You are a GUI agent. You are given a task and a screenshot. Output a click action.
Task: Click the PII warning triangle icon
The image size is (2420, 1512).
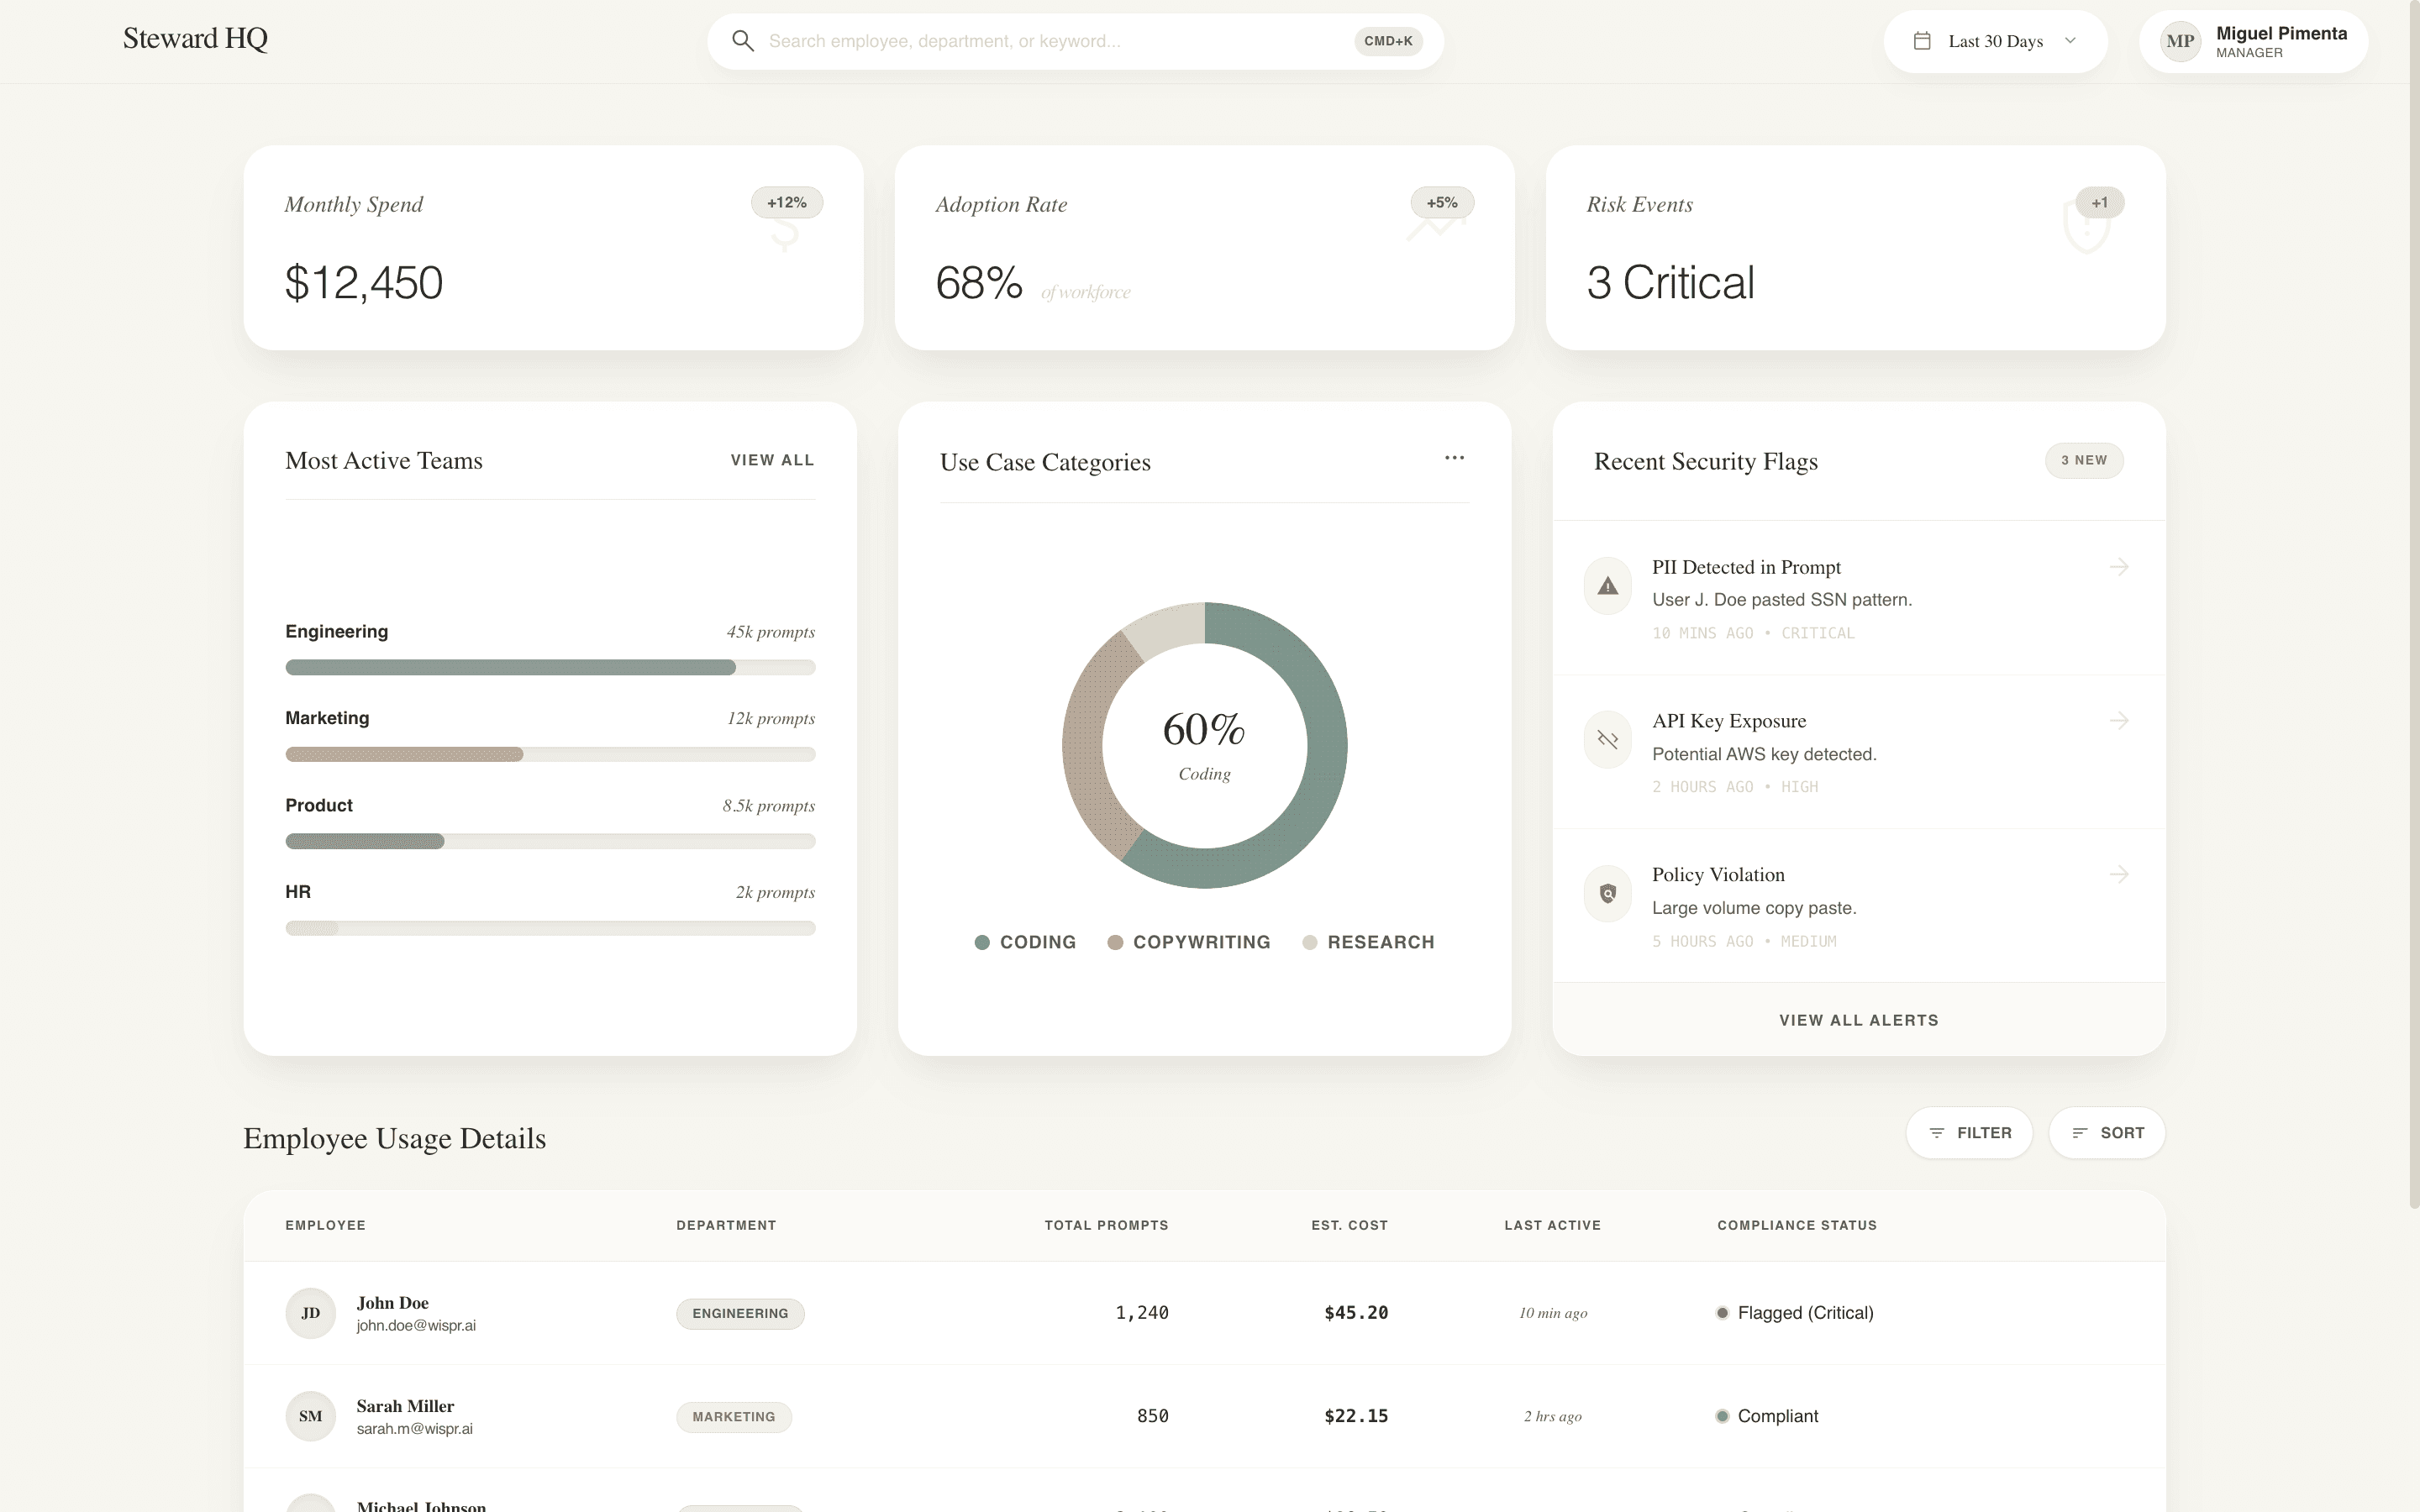[x=1607, y=585]
